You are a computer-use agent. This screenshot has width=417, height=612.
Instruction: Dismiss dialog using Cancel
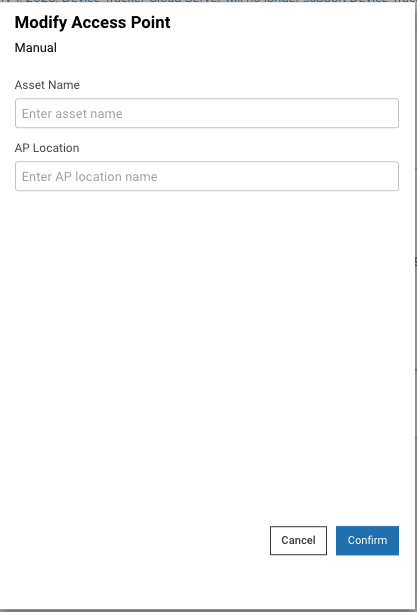click(x=298, y=540)
